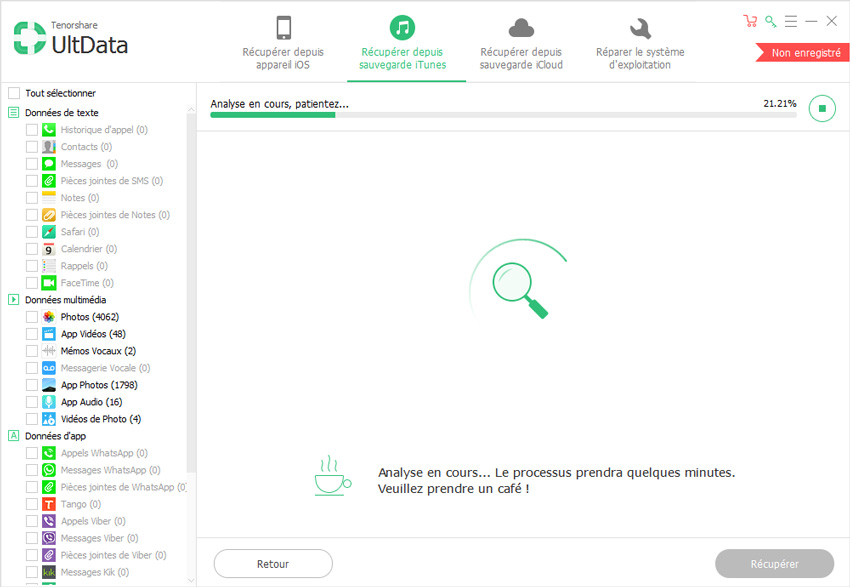Click the Rappels list icon
The image size is (850, 587).
(x=49, y=266)
